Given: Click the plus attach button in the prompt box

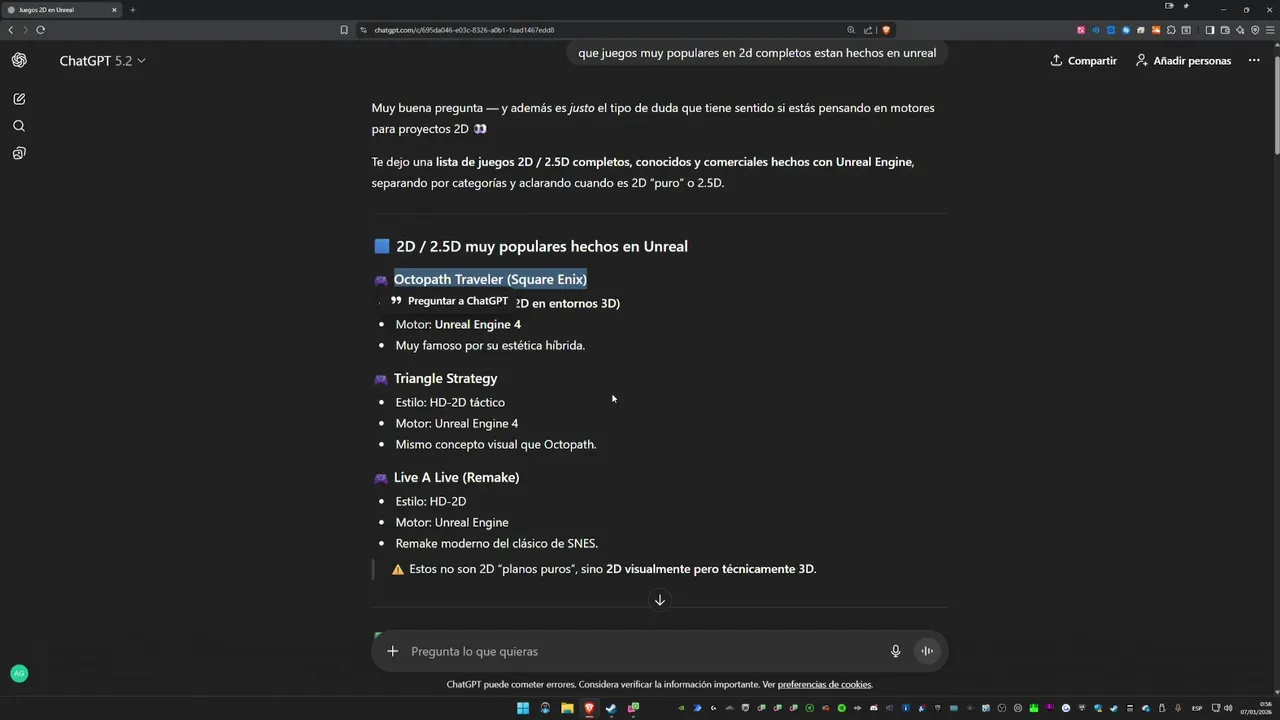Looking at the screenshot, I should pos(392,651).
